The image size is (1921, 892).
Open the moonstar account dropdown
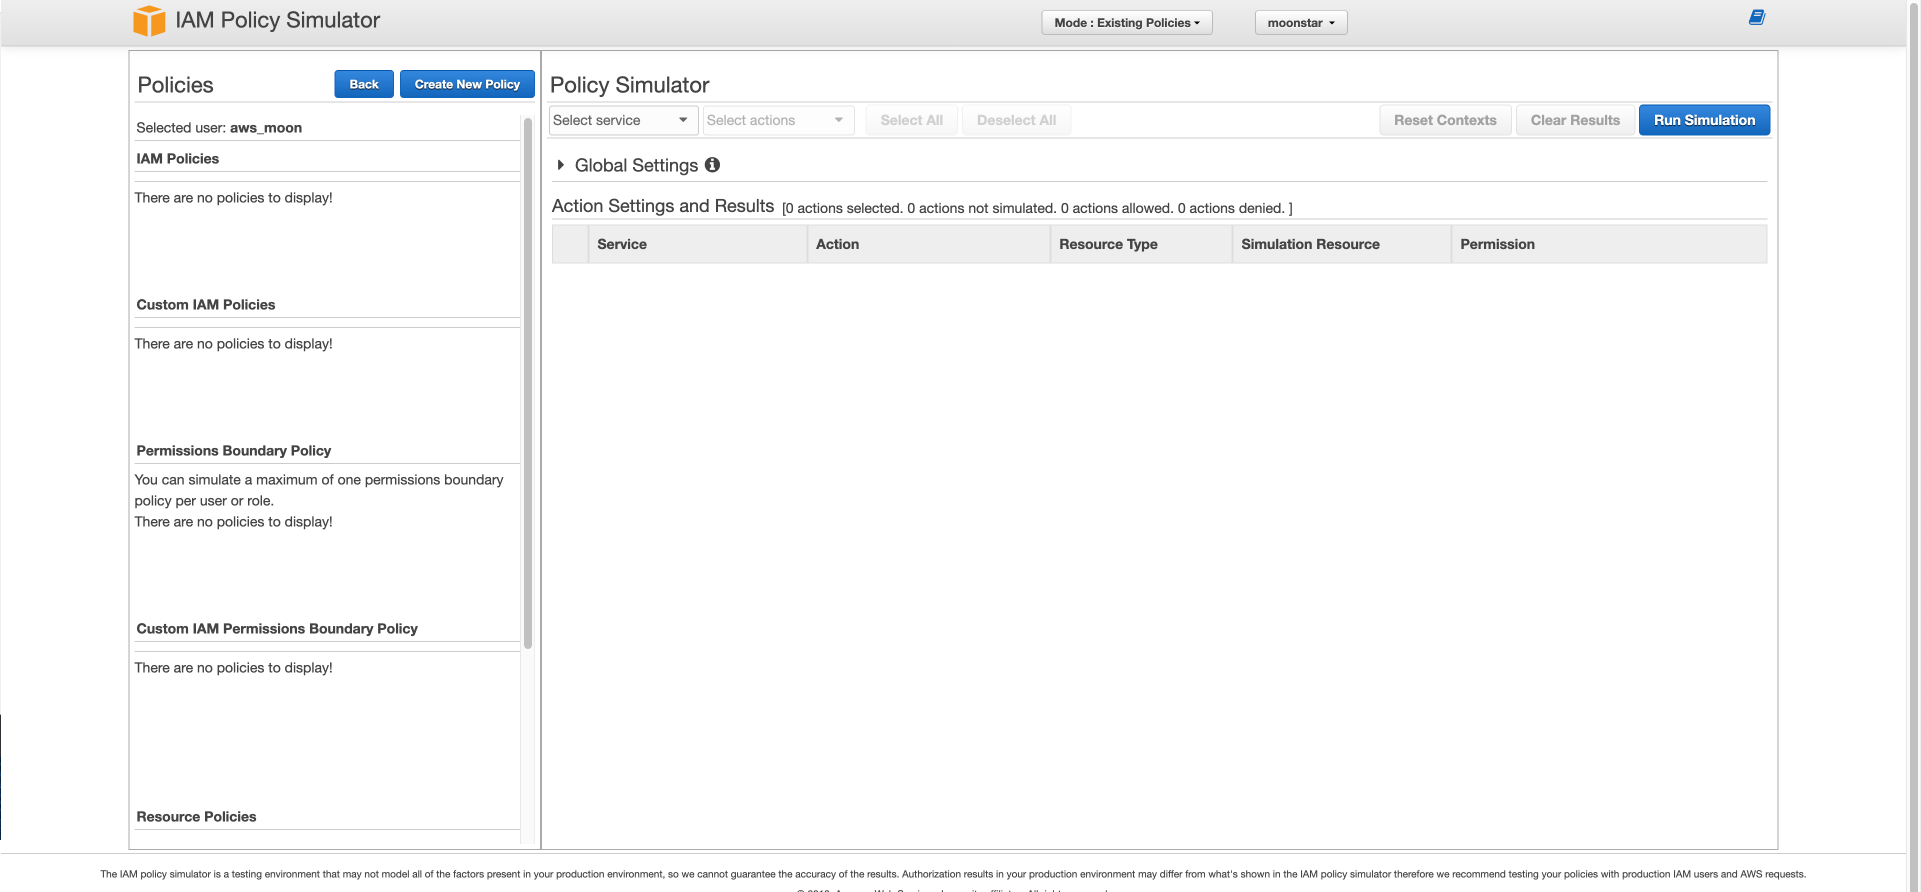[x=1301, y=23]
